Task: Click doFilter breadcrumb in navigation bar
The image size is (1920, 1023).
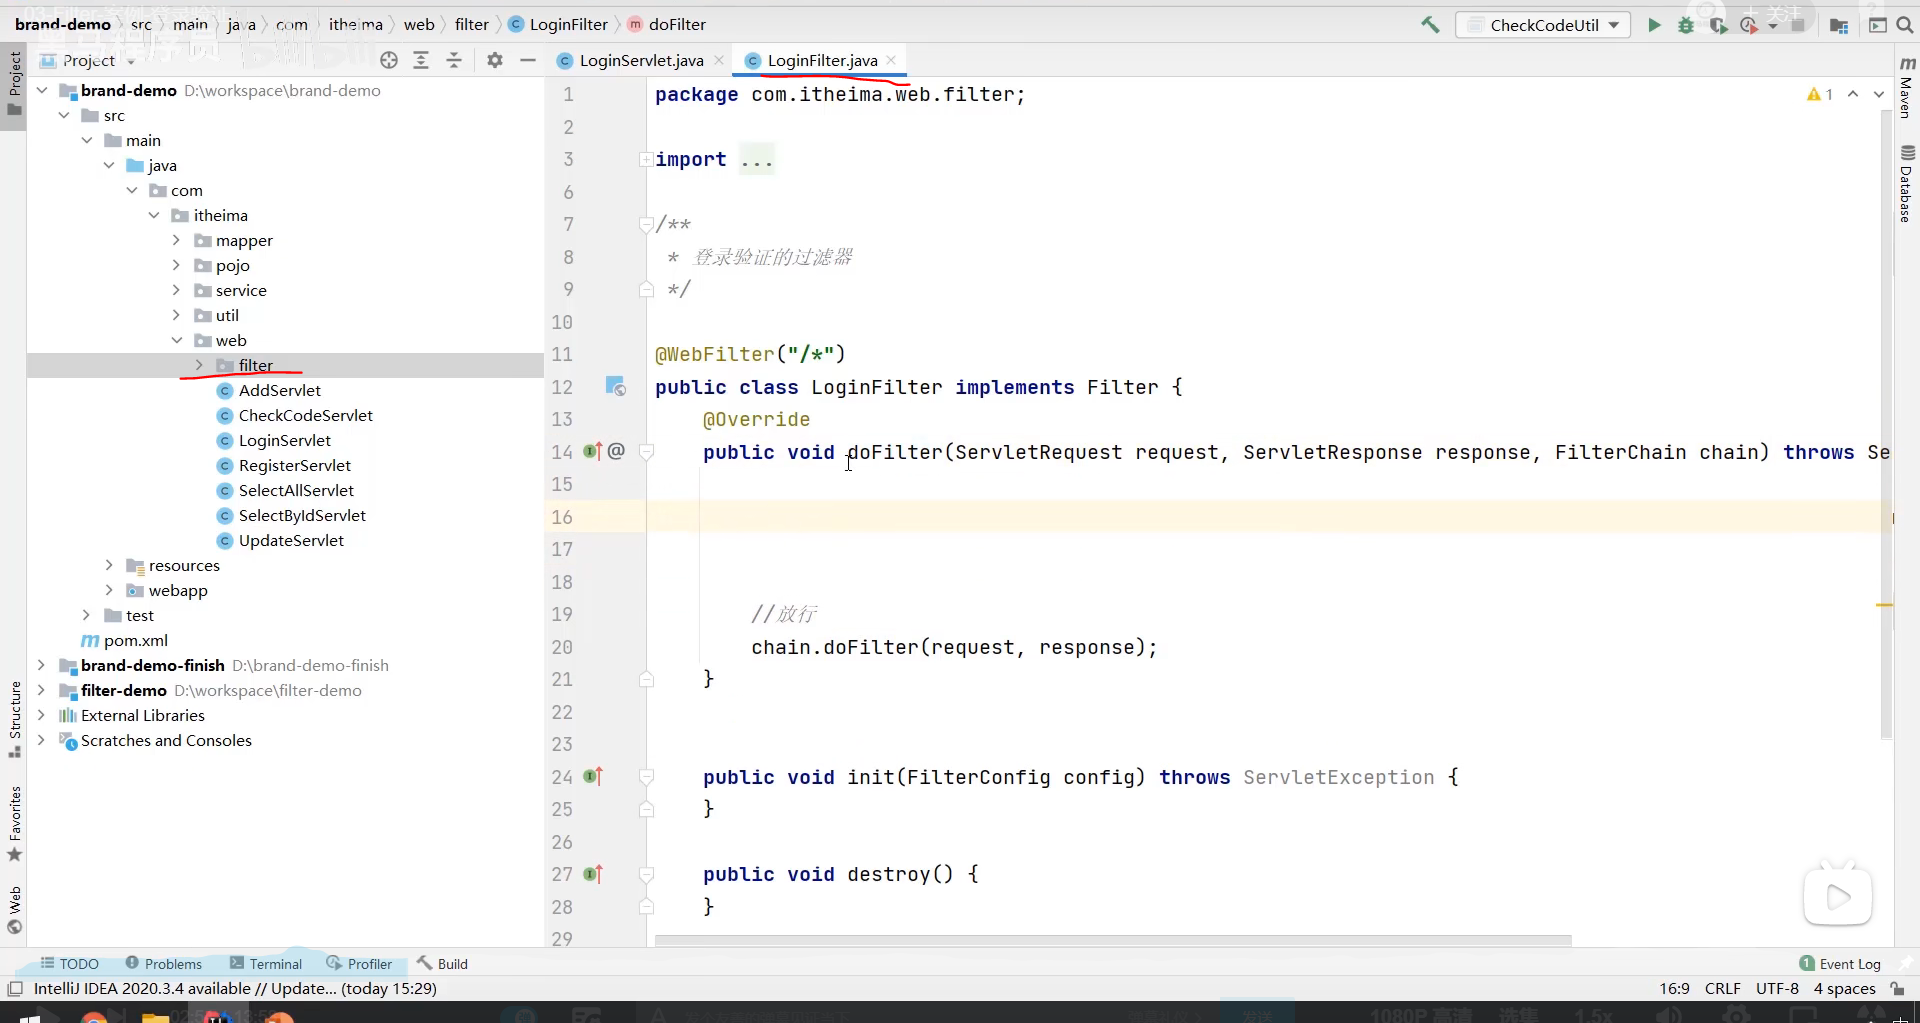Action: click(x=667, y=24)
